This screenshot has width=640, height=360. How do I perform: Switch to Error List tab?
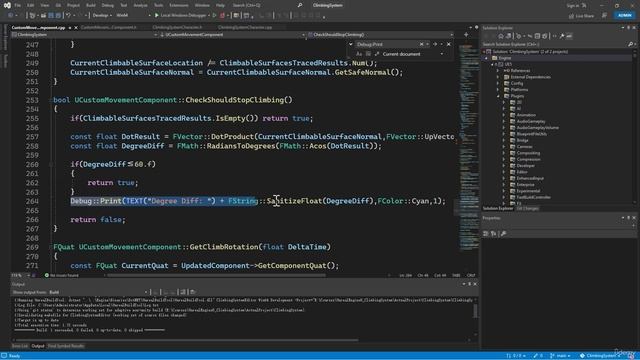20,346
